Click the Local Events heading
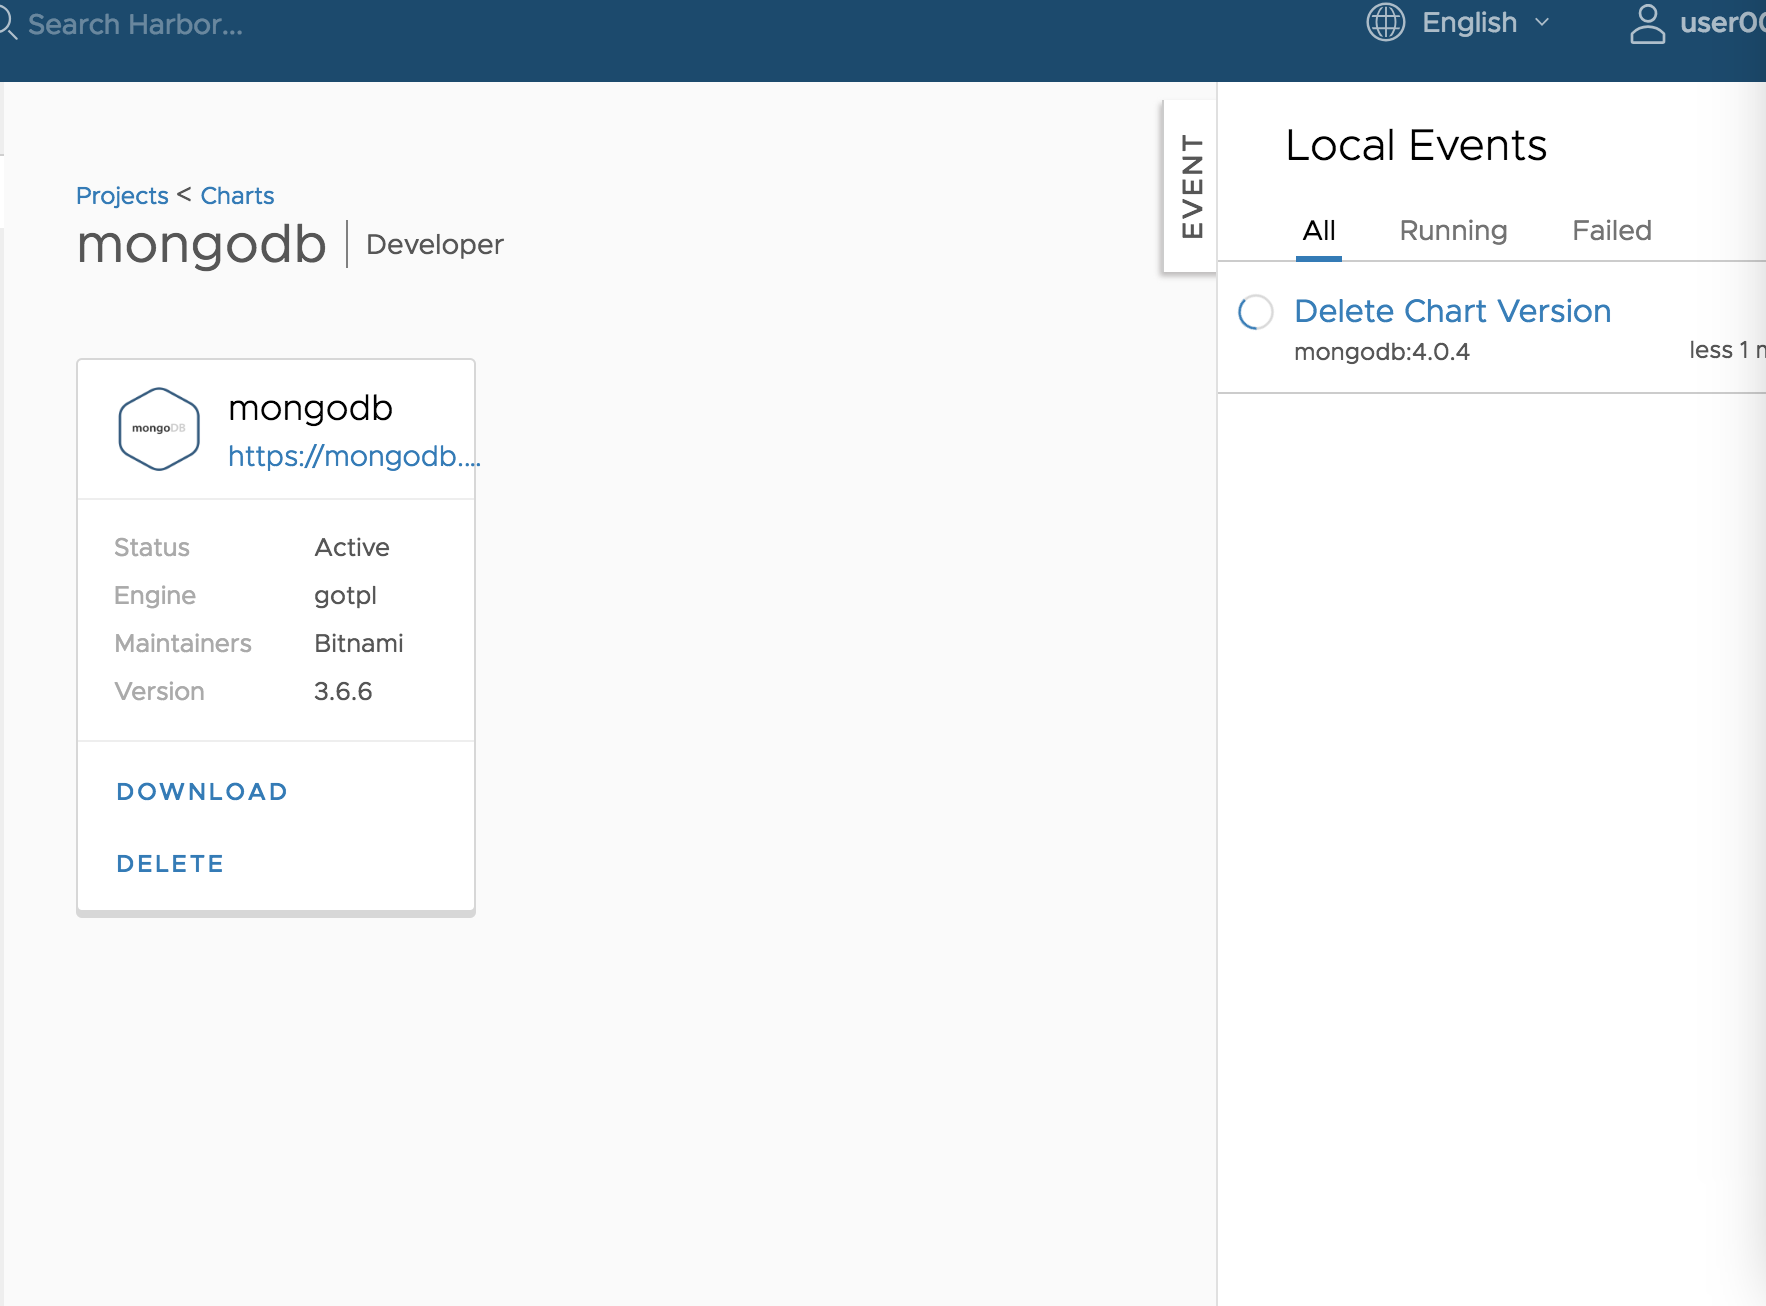 1416,145
